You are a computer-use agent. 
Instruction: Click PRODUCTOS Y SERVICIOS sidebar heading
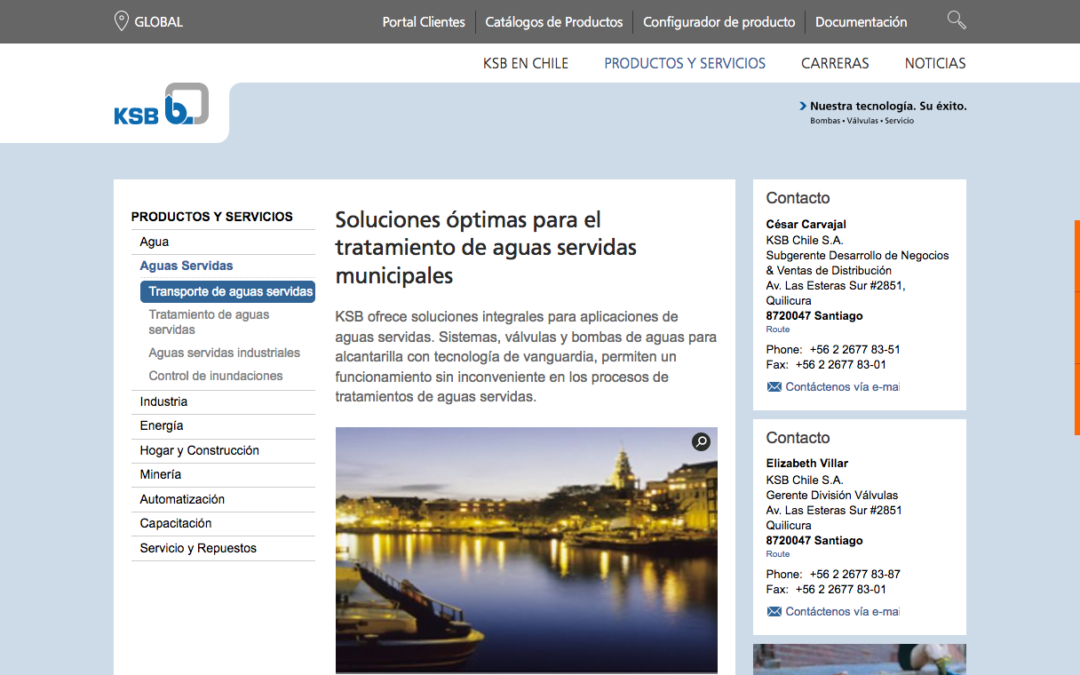(211, 217)
